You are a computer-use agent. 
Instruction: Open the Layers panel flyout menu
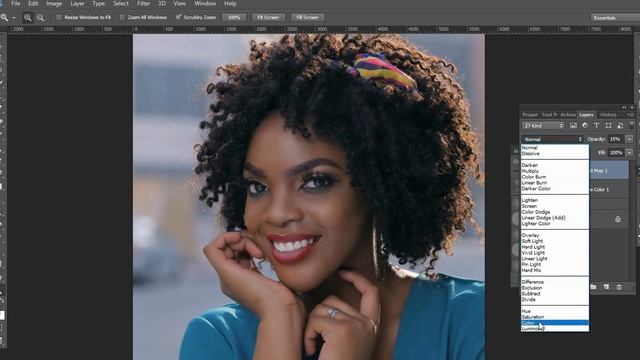coord(630,115)
